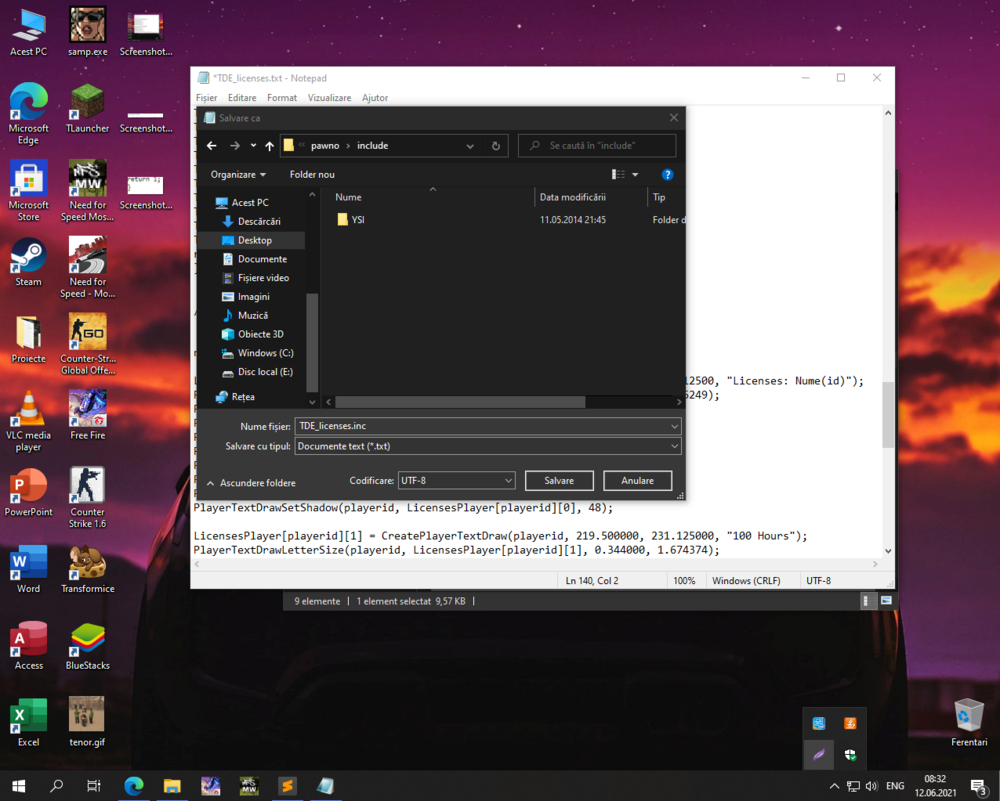Open Steam desktop shortcut
1000x801 pixels.
tap(28, 263)
